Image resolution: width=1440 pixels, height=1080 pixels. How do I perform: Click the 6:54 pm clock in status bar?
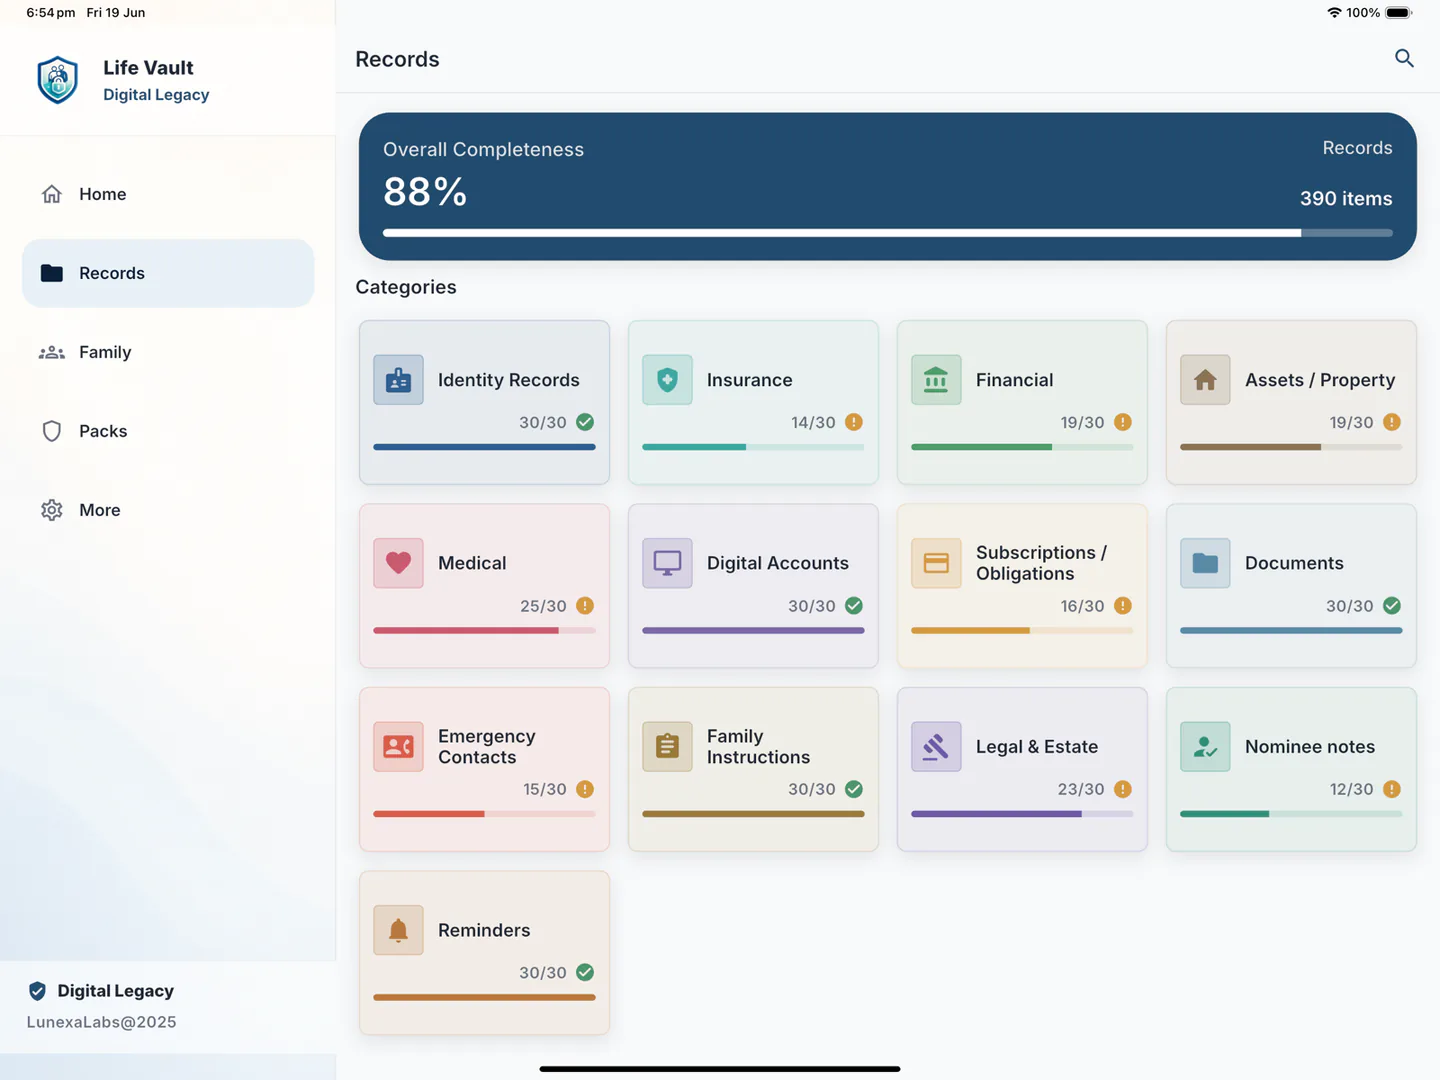coord(51,13)
